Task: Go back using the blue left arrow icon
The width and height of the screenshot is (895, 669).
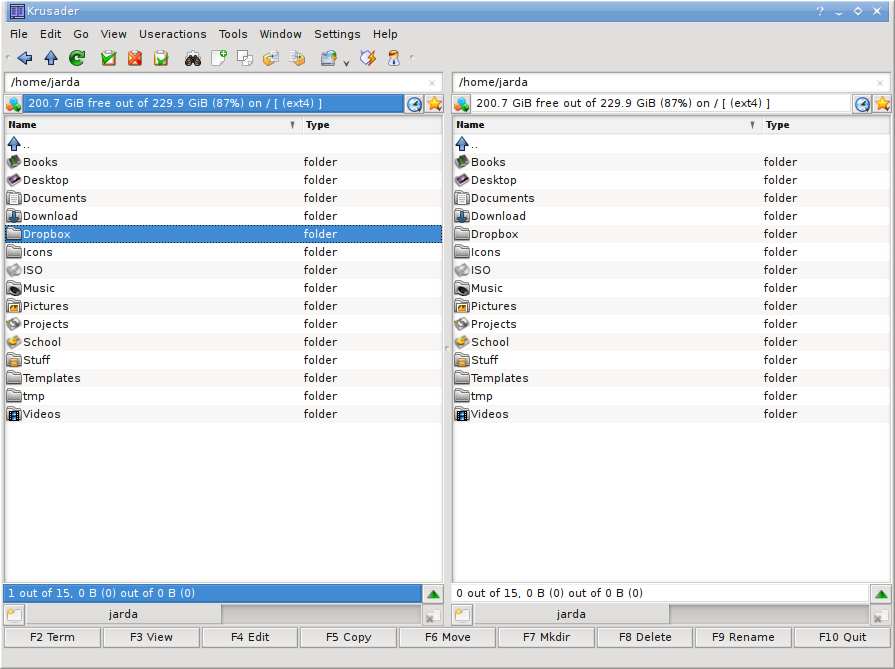Action: pyautogui.click(x=25, y=58)
